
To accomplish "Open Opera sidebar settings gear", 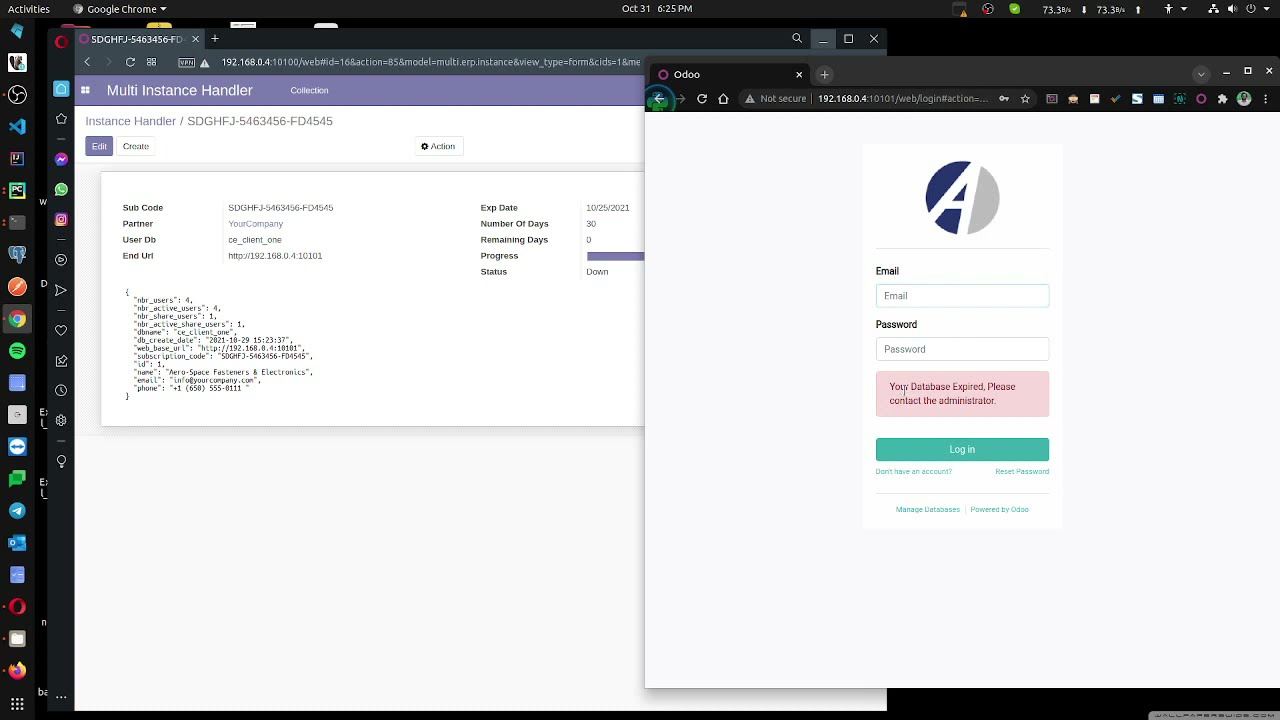I will tap(61, 420).
